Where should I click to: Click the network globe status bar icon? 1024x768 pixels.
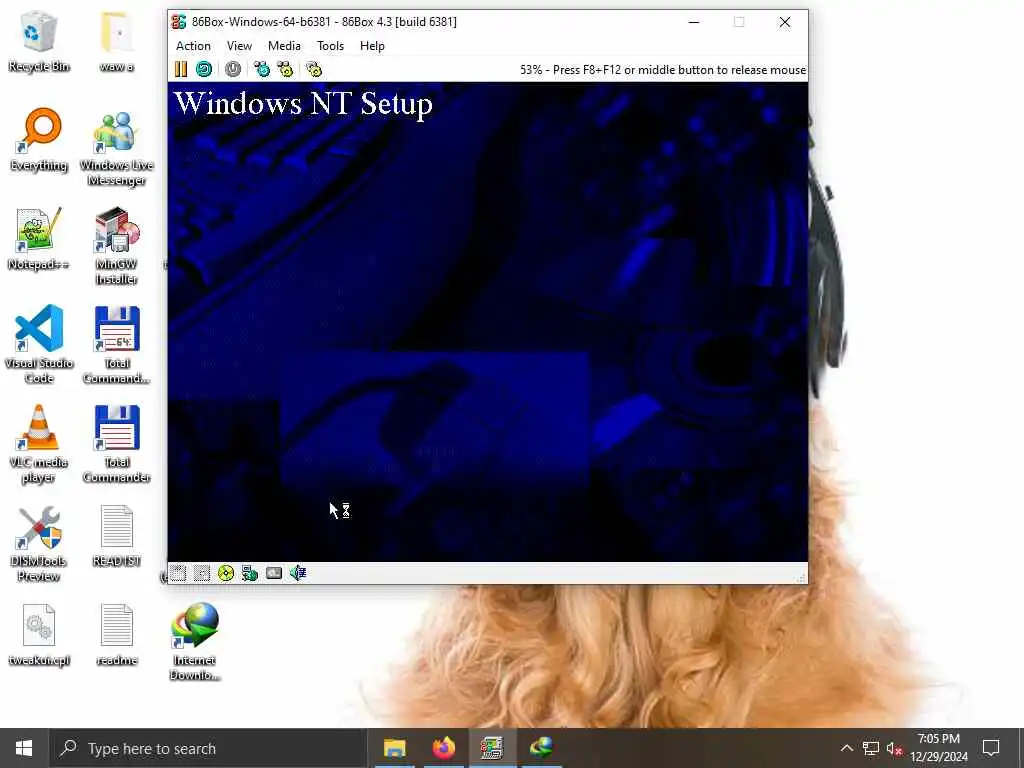pos(249,573)
